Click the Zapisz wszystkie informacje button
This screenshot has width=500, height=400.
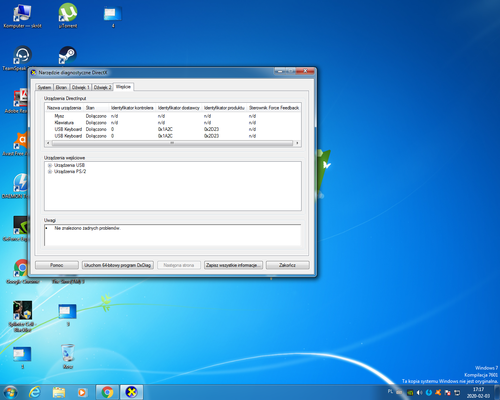point(233,265)
